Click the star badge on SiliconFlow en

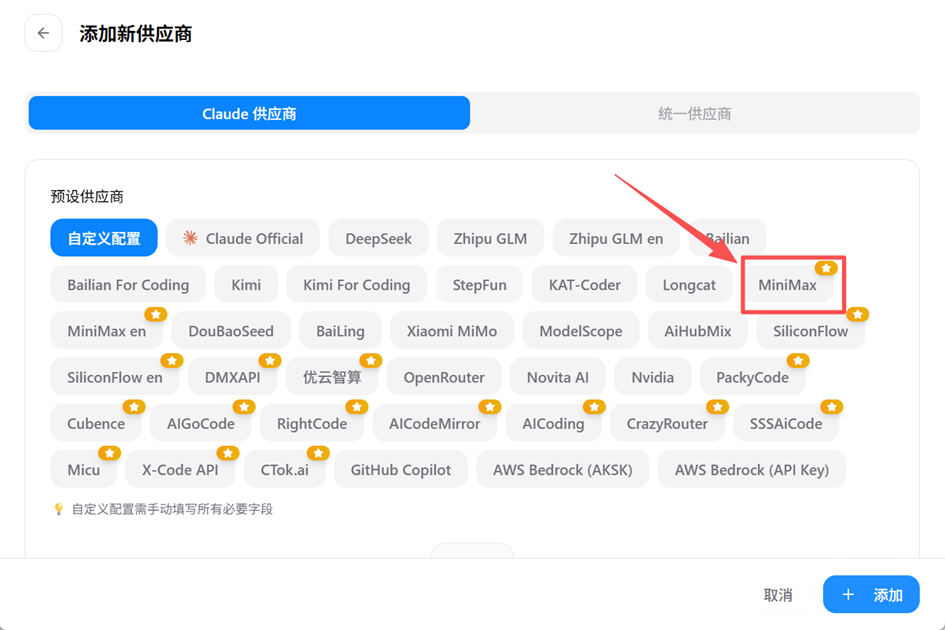(172, 361)
